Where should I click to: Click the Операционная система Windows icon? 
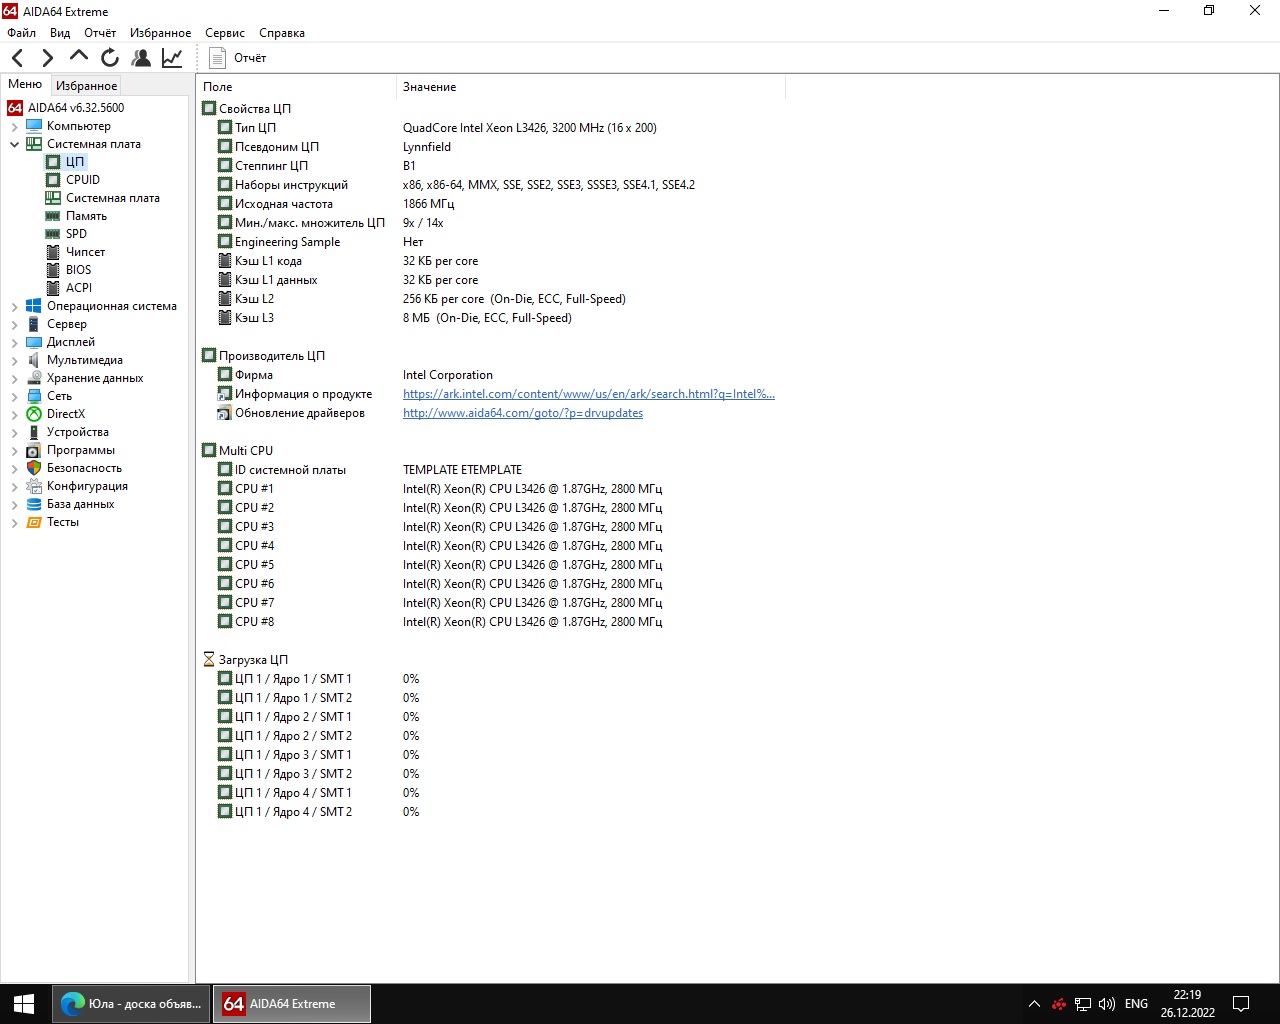click(x=34, y=306)
